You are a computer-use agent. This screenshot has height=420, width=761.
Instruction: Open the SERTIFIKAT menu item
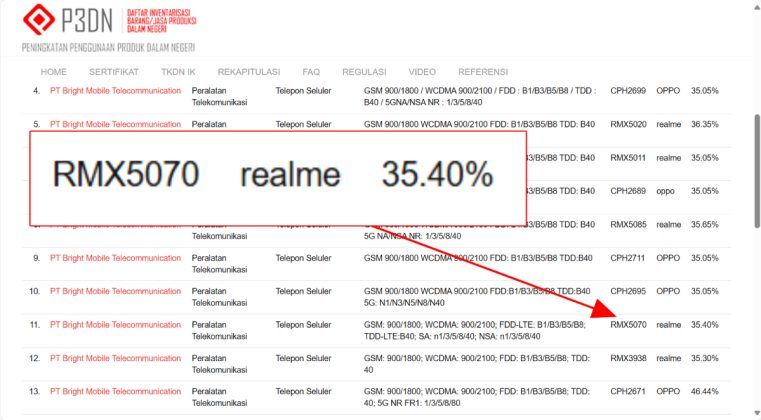(114, 72)
